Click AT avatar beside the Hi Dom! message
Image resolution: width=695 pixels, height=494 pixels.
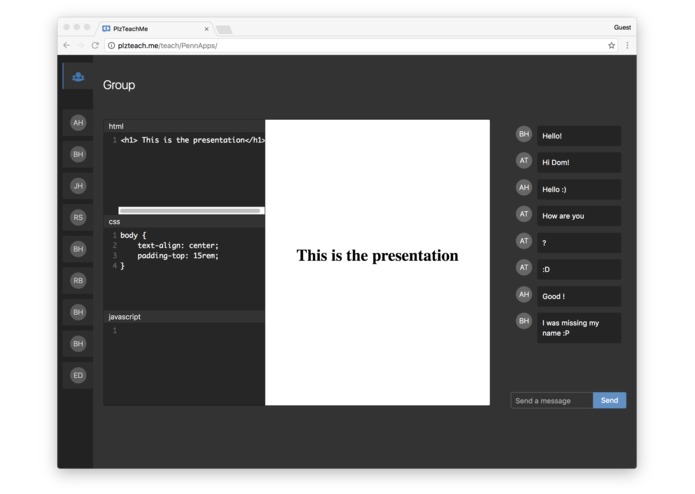coord(524,160)
